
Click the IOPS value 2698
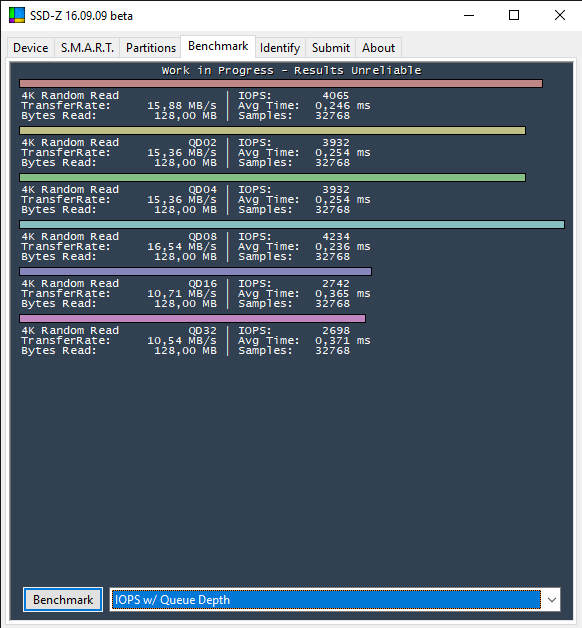[336, 330]
